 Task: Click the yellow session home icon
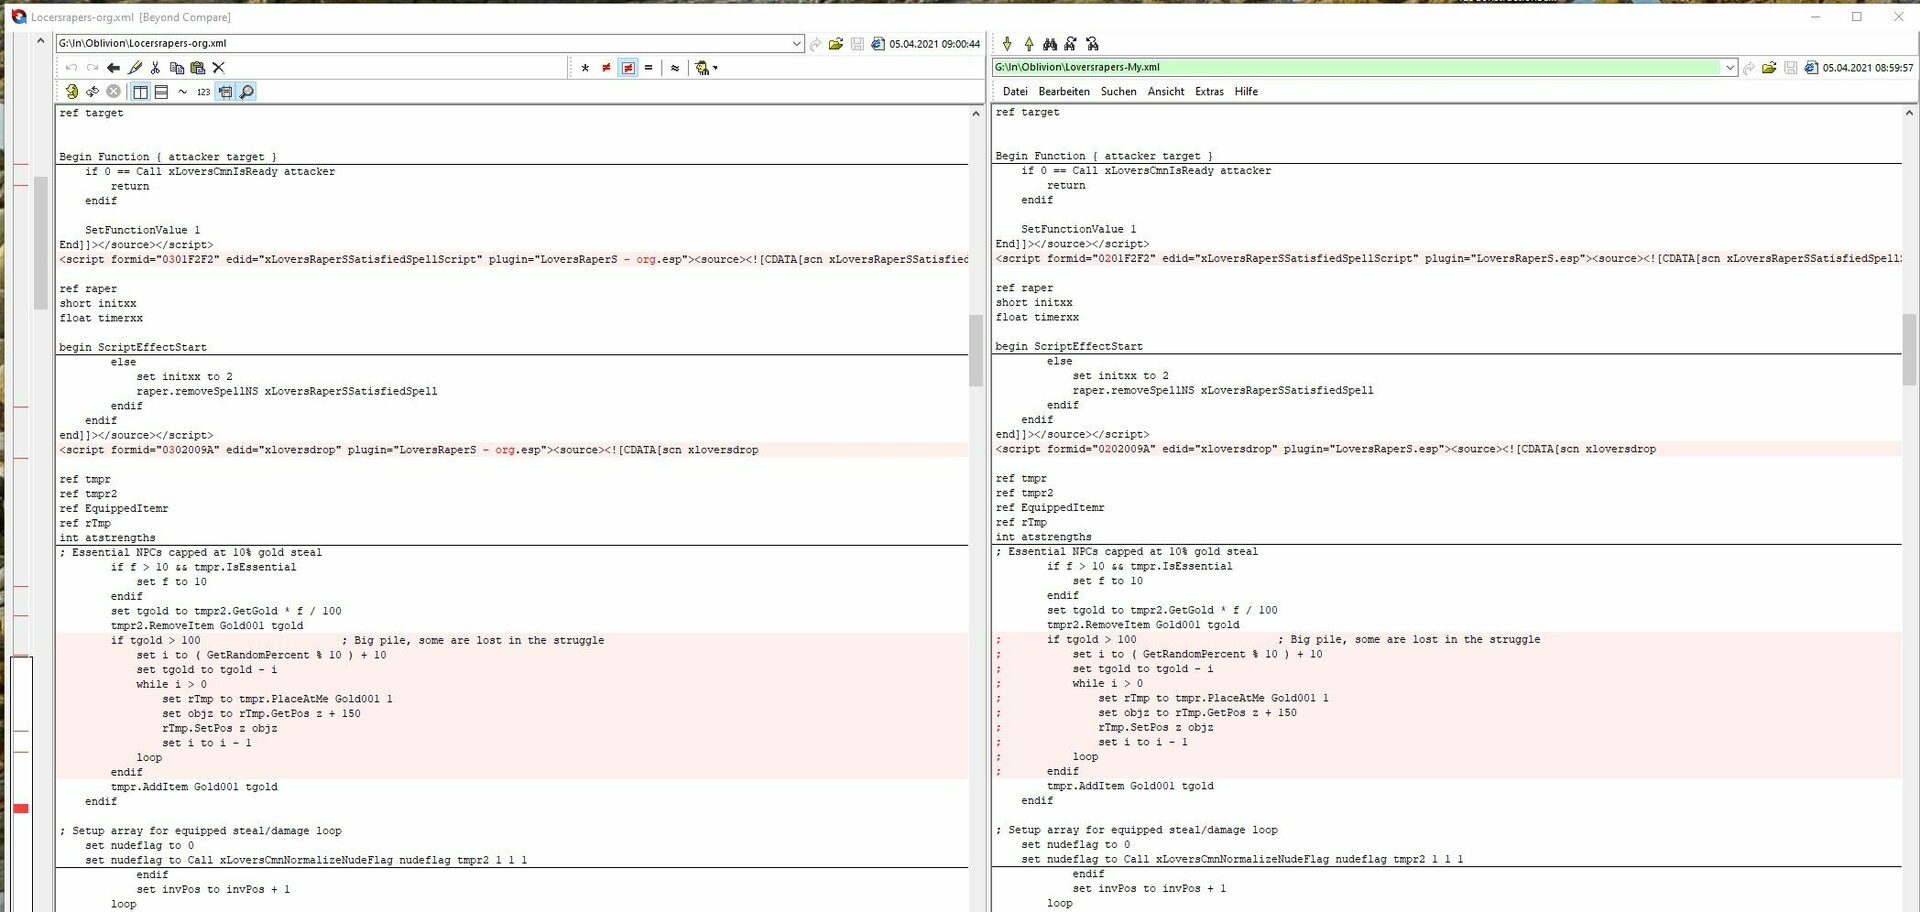[71, 91]
